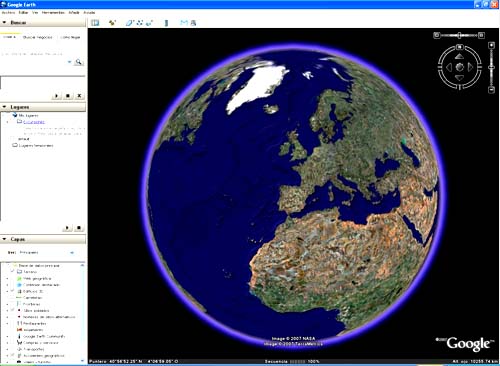Toggle the Sitios poblados layer checkbox

[13, 310]
